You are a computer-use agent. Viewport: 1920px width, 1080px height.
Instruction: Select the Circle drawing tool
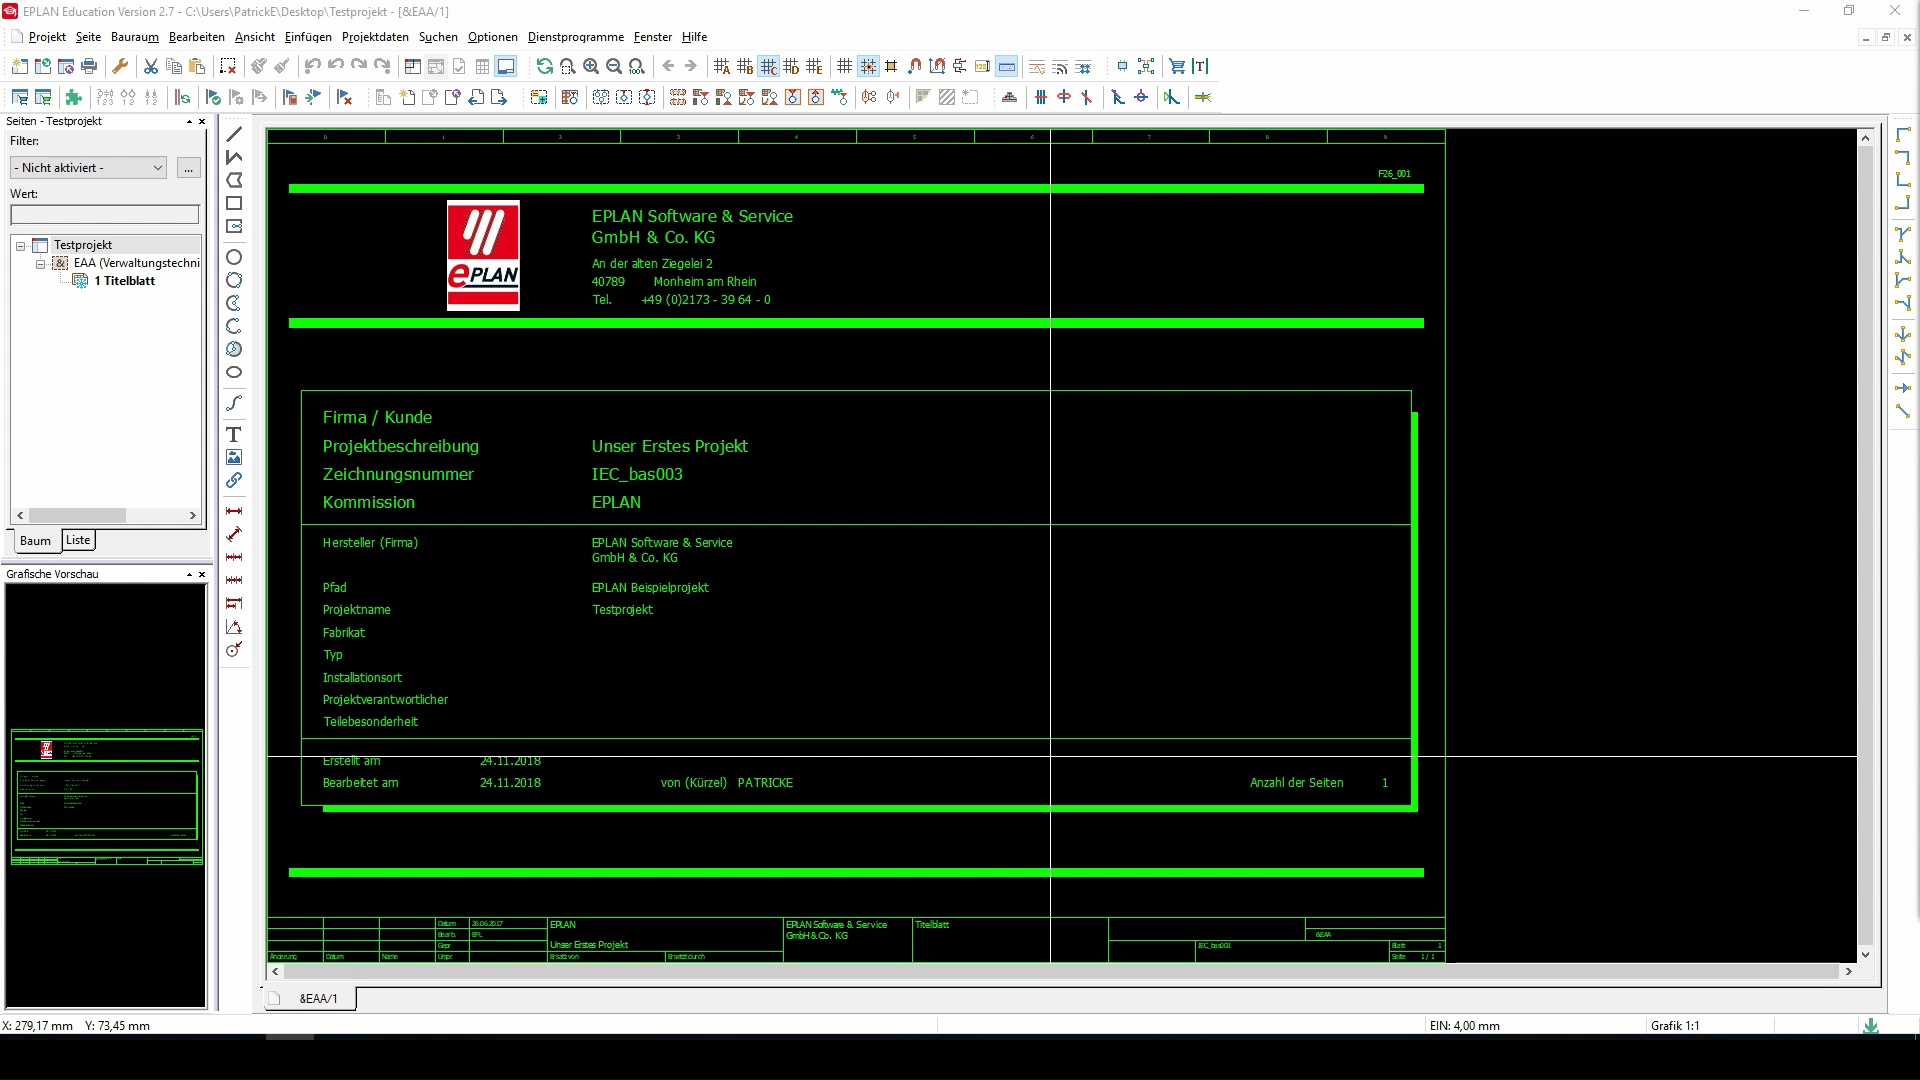(x=234, y=257)
